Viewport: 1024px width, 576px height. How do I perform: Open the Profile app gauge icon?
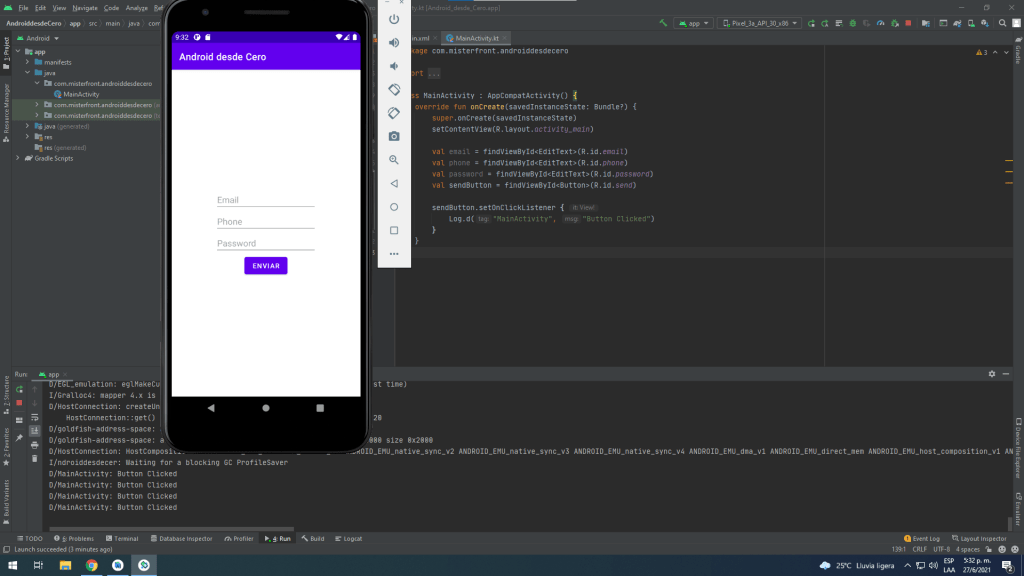(880, 23)
